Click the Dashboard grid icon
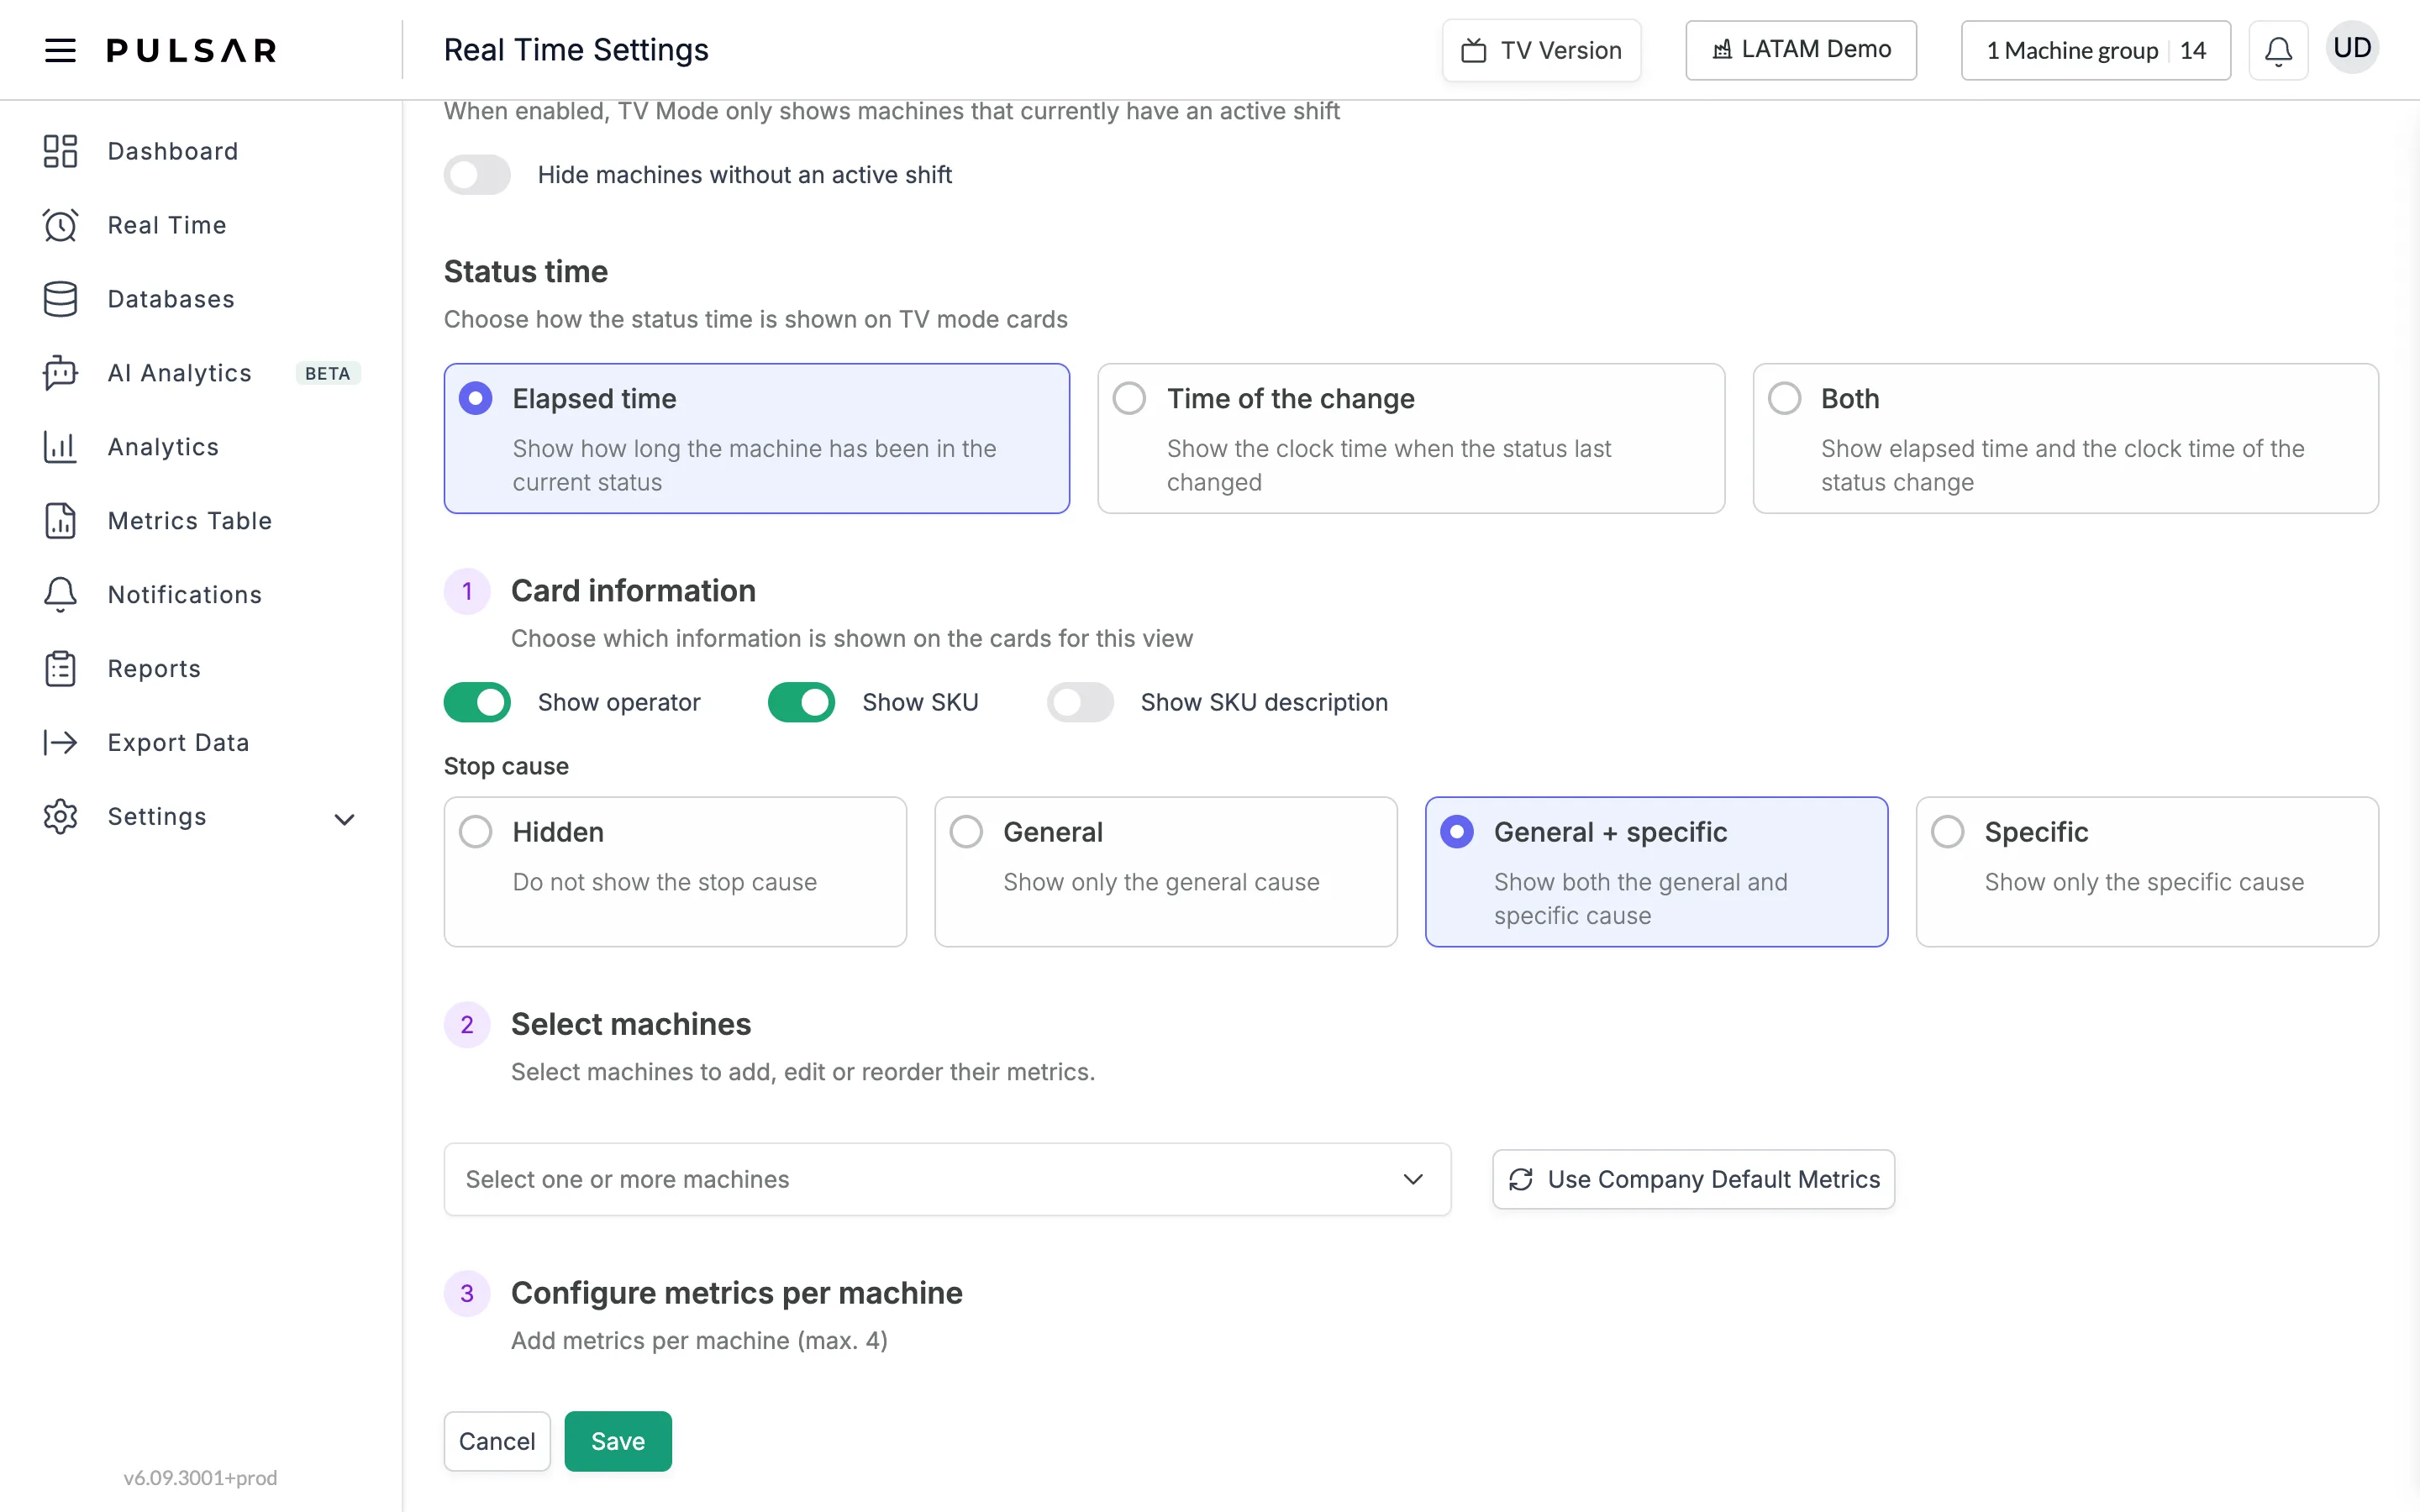 pyautogui.click(x=60, y=151)
